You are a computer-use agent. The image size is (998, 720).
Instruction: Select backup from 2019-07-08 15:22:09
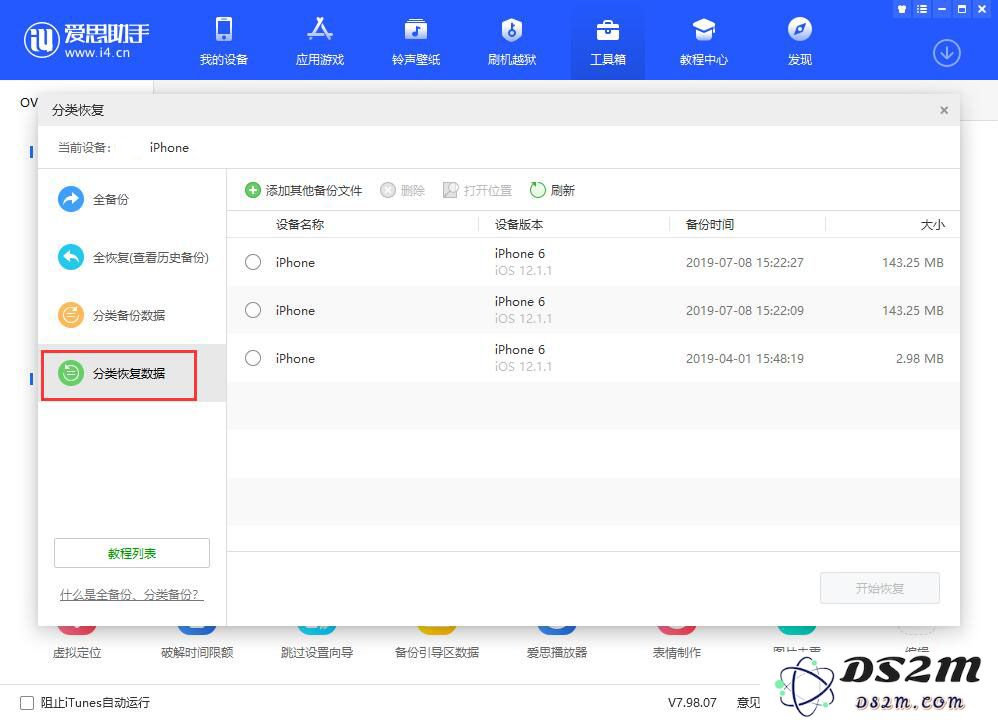coord(253,310)
